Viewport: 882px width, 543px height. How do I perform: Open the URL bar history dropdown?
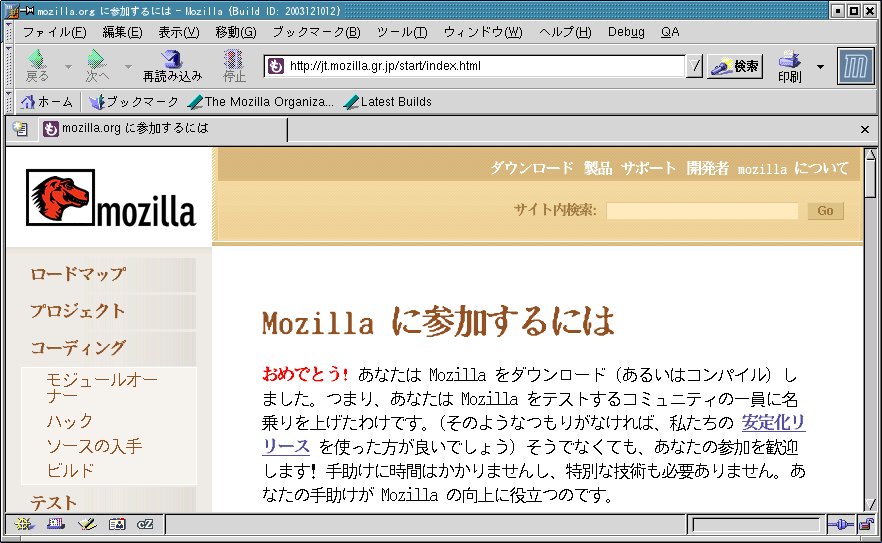pyautogui.click(x=695, y=66)
